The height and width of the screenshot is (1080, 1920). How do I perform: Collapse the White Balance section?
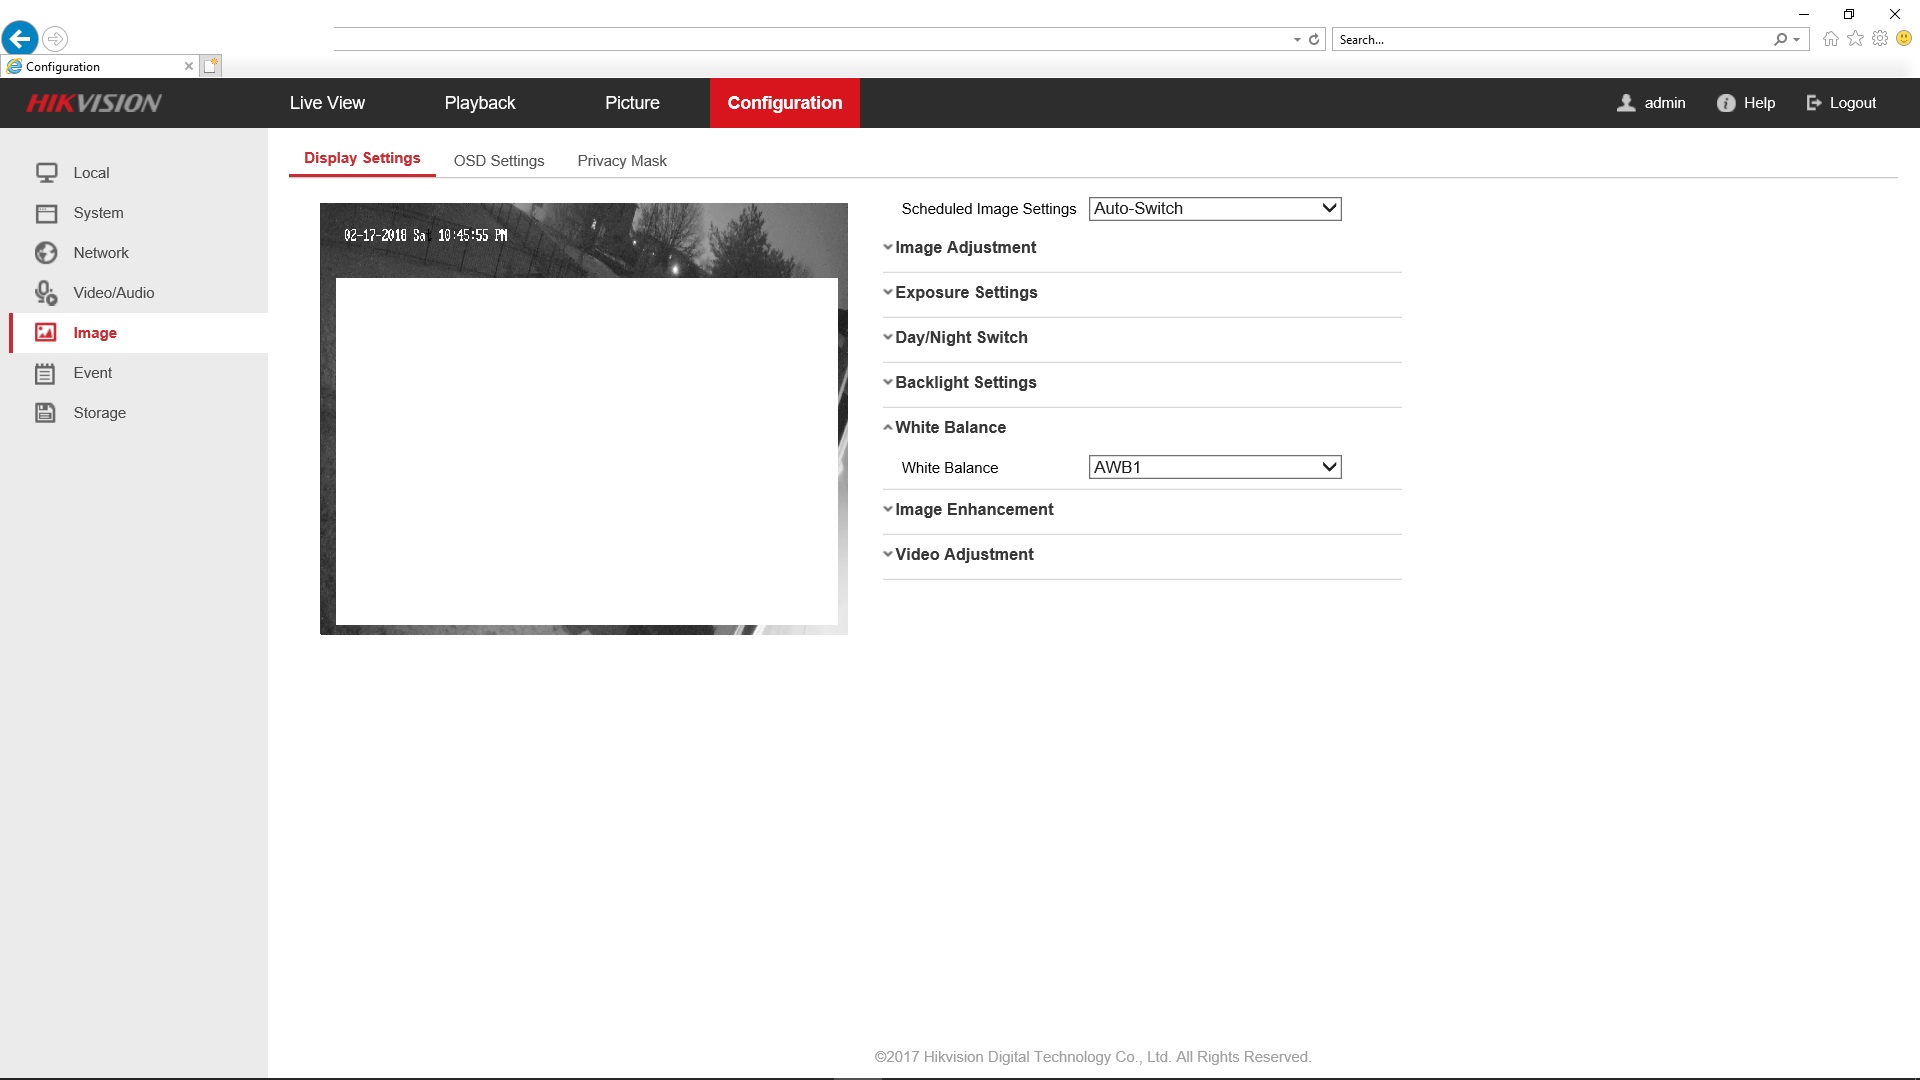click(x=949, y=427)
